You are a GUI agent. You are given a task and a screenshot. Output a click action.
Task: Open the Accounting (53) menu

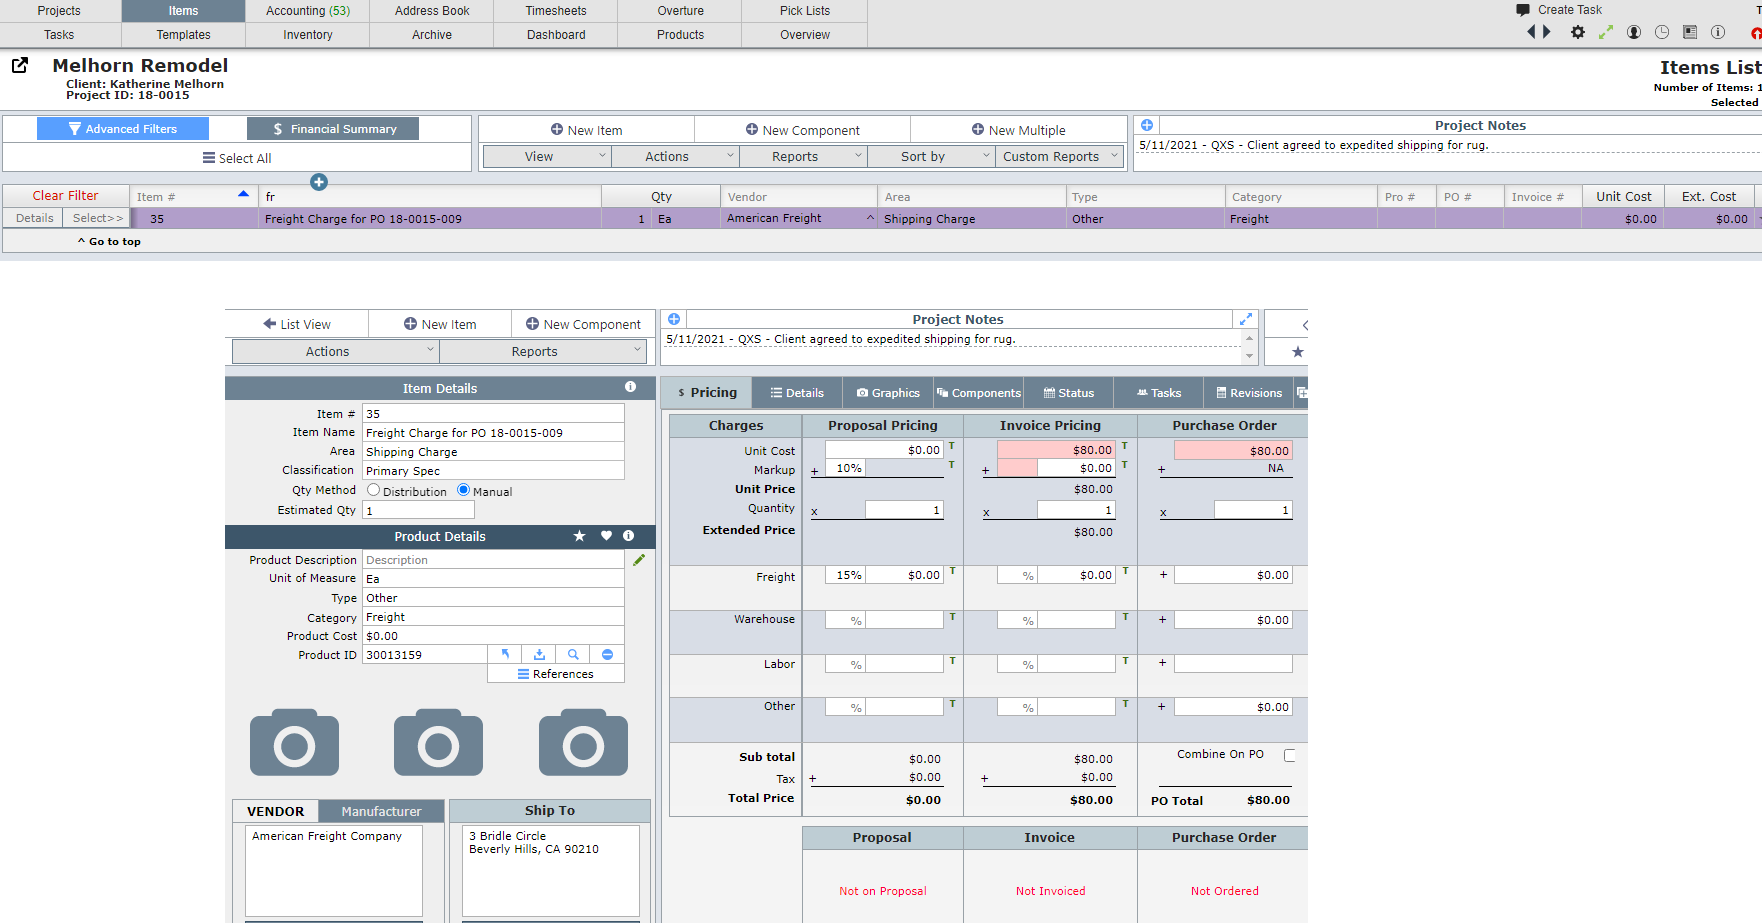pos(308,11)
